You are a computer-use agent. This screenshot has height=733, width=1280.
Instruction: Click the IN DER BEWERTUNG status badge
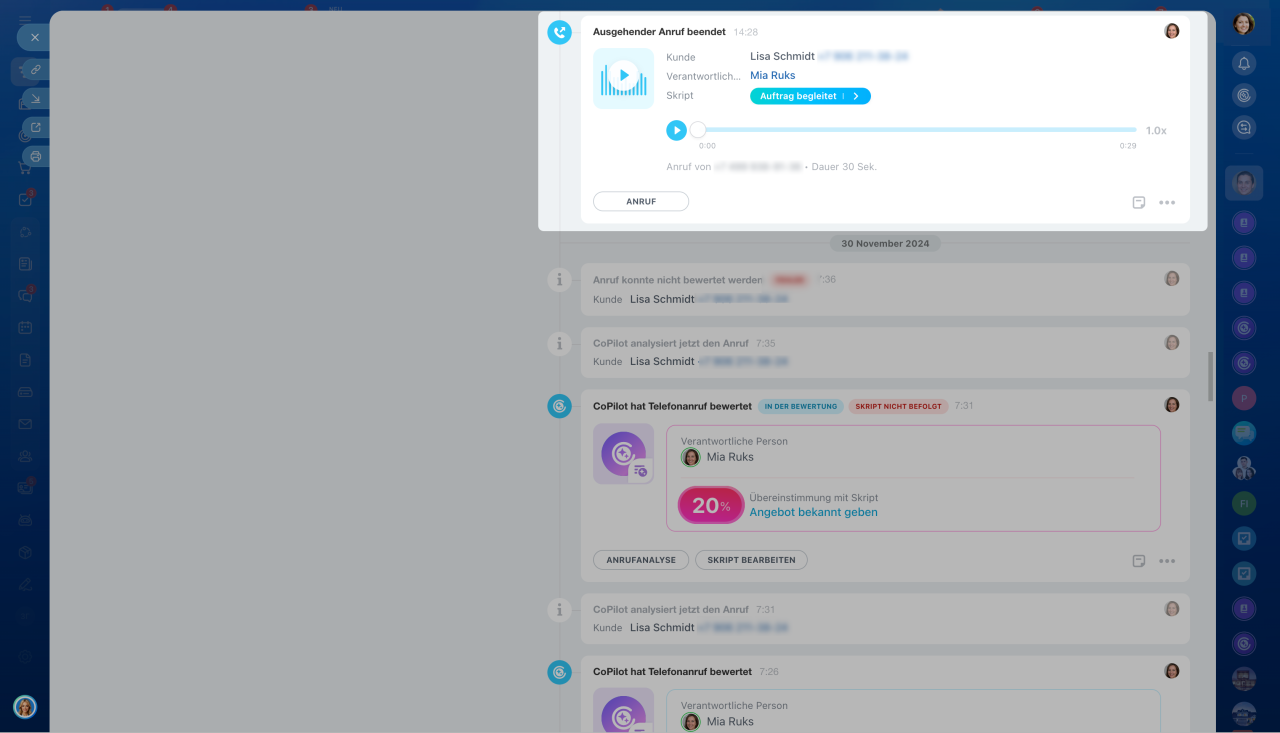(x=800, y=407)
